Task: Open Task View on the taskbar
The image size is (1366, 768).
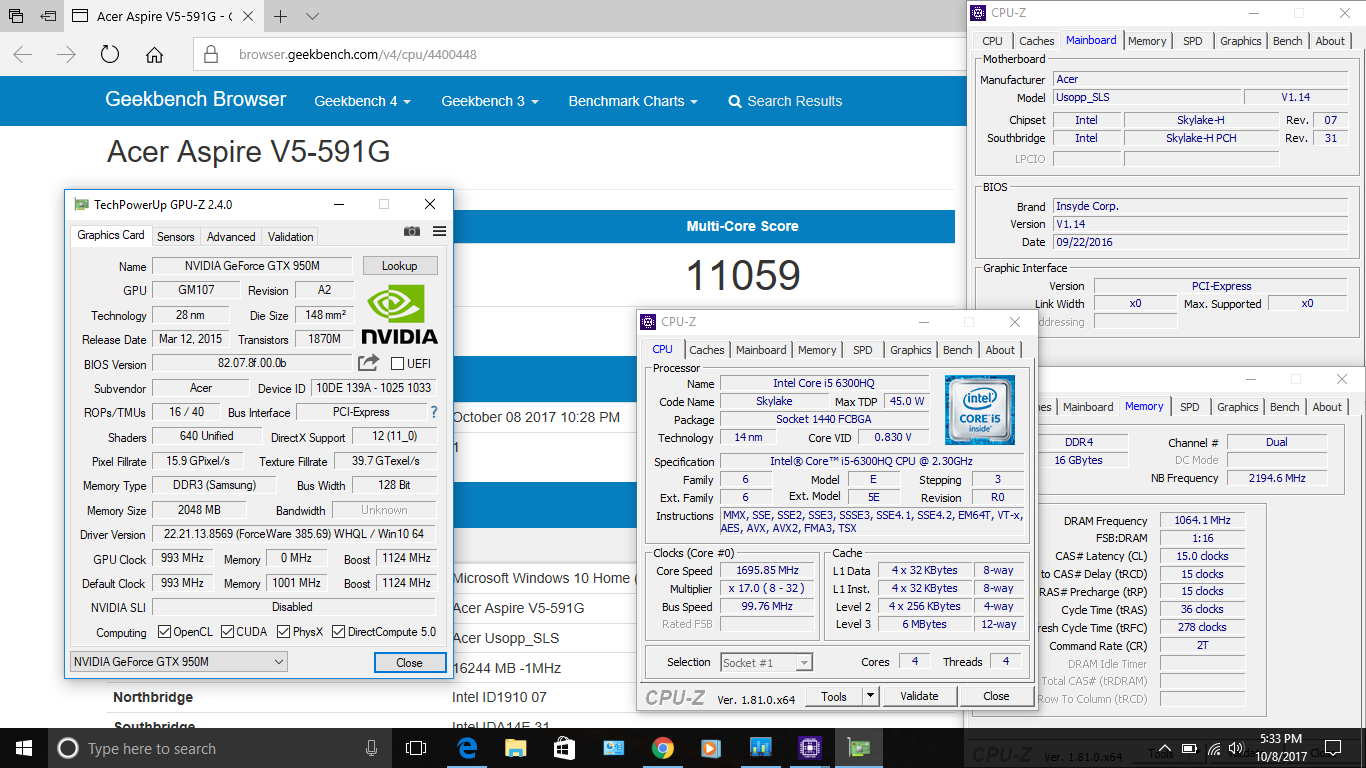Action: tap(416, 748)
